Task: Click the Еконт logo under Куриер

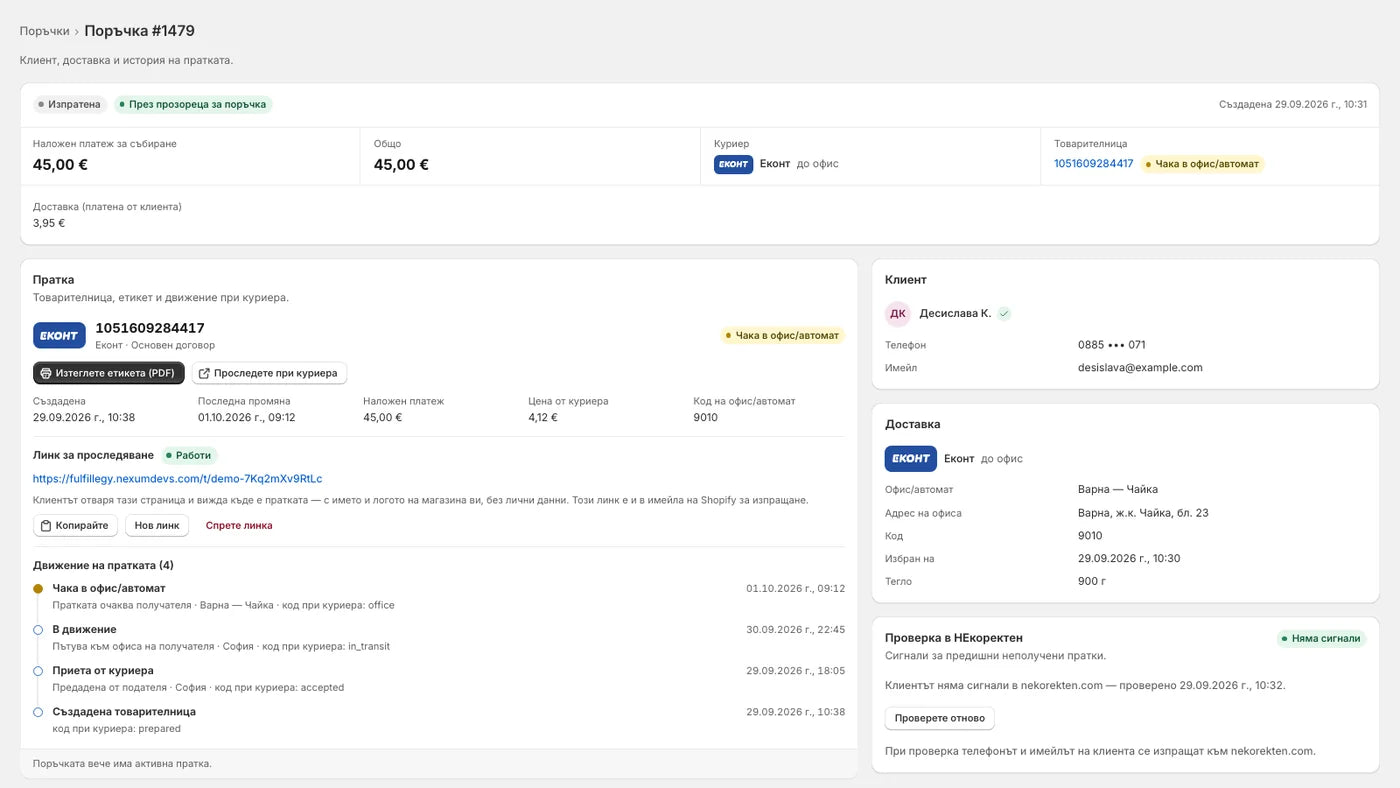Action: pyautogui.click(x=733, y=164)
